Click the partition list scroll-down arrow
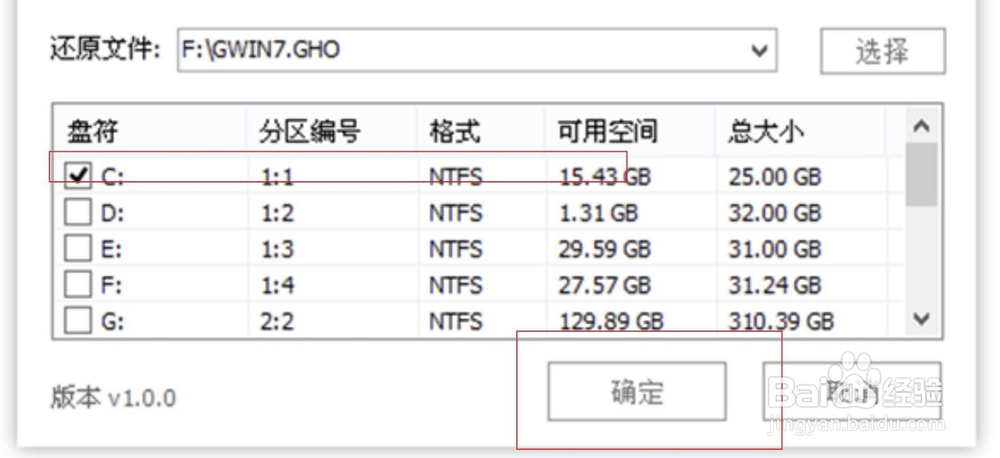Screen dimensions: 1000x458 922,318
